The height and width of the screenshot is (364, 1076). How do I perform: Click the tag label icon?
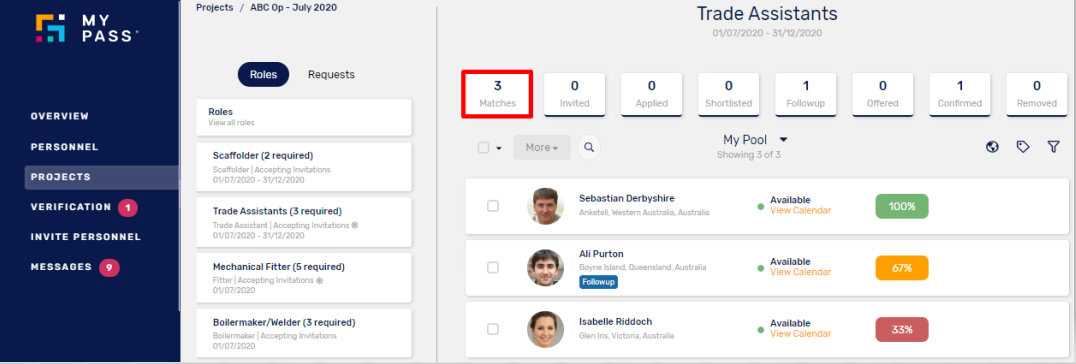pyautogui.click(x=1022, y=146)
